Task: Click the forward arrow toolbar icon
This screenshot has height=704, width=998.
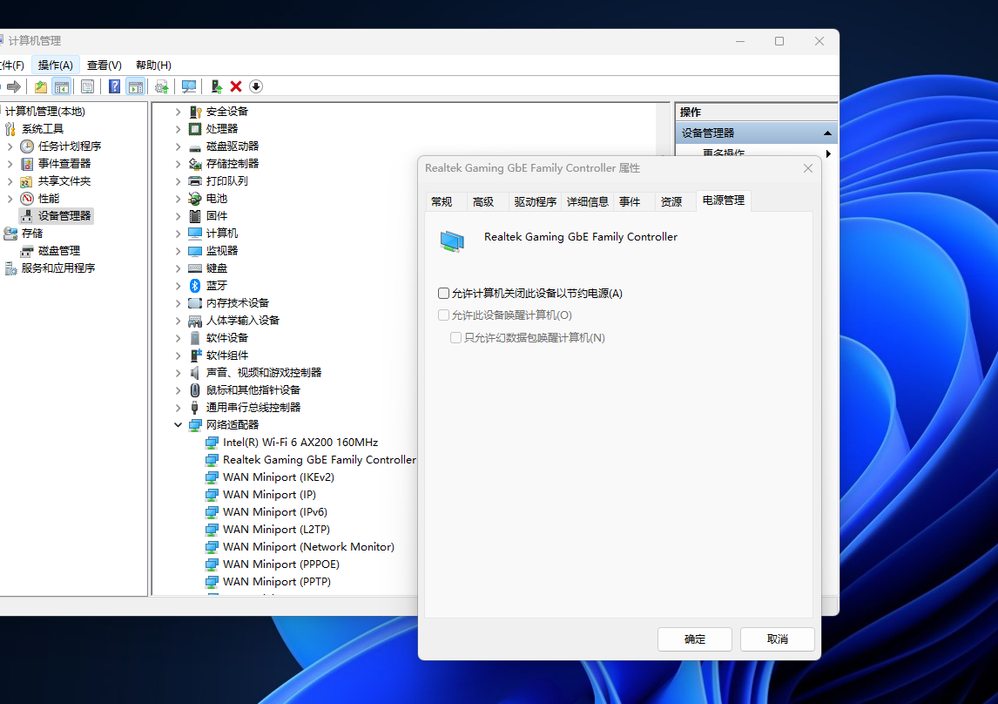Action: click(x=14, y=87)
